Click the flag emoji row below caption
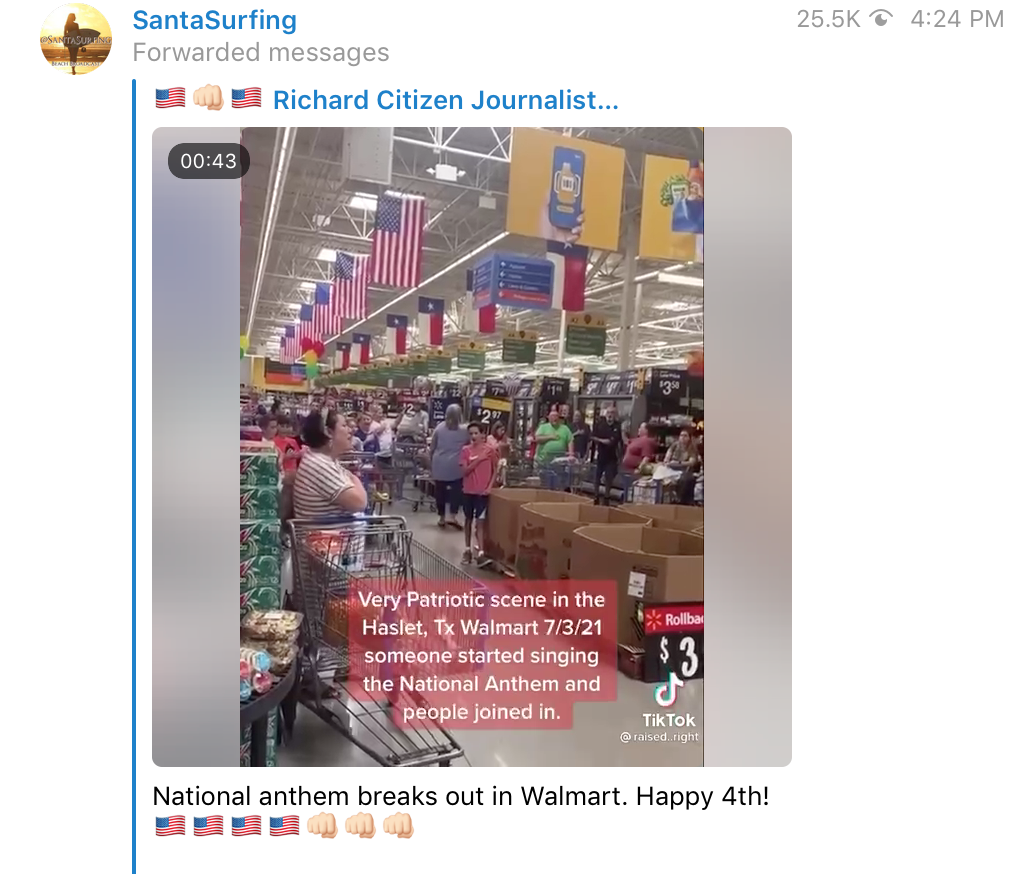The width and height of the screenshot is (1036, 874). coord(227,826)
